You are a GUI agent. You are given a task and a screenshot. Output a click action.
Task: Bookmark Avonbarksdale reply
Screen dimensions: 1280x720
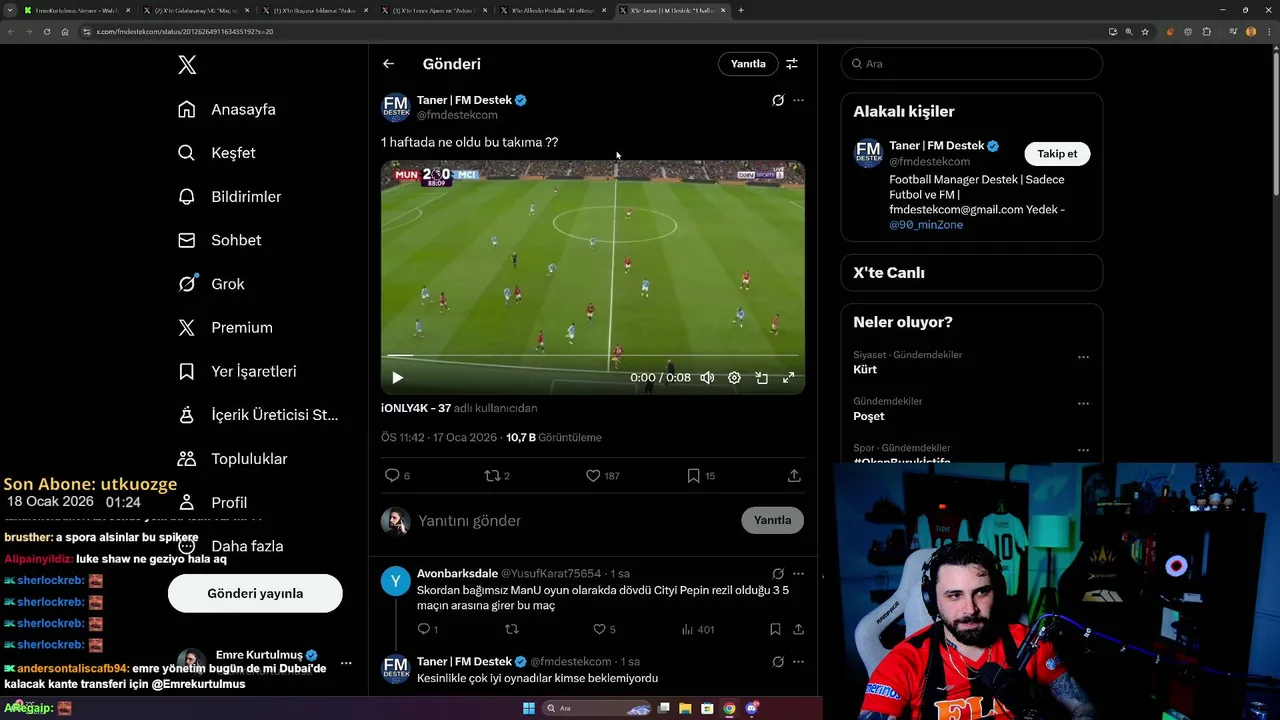tap(775, 629)
